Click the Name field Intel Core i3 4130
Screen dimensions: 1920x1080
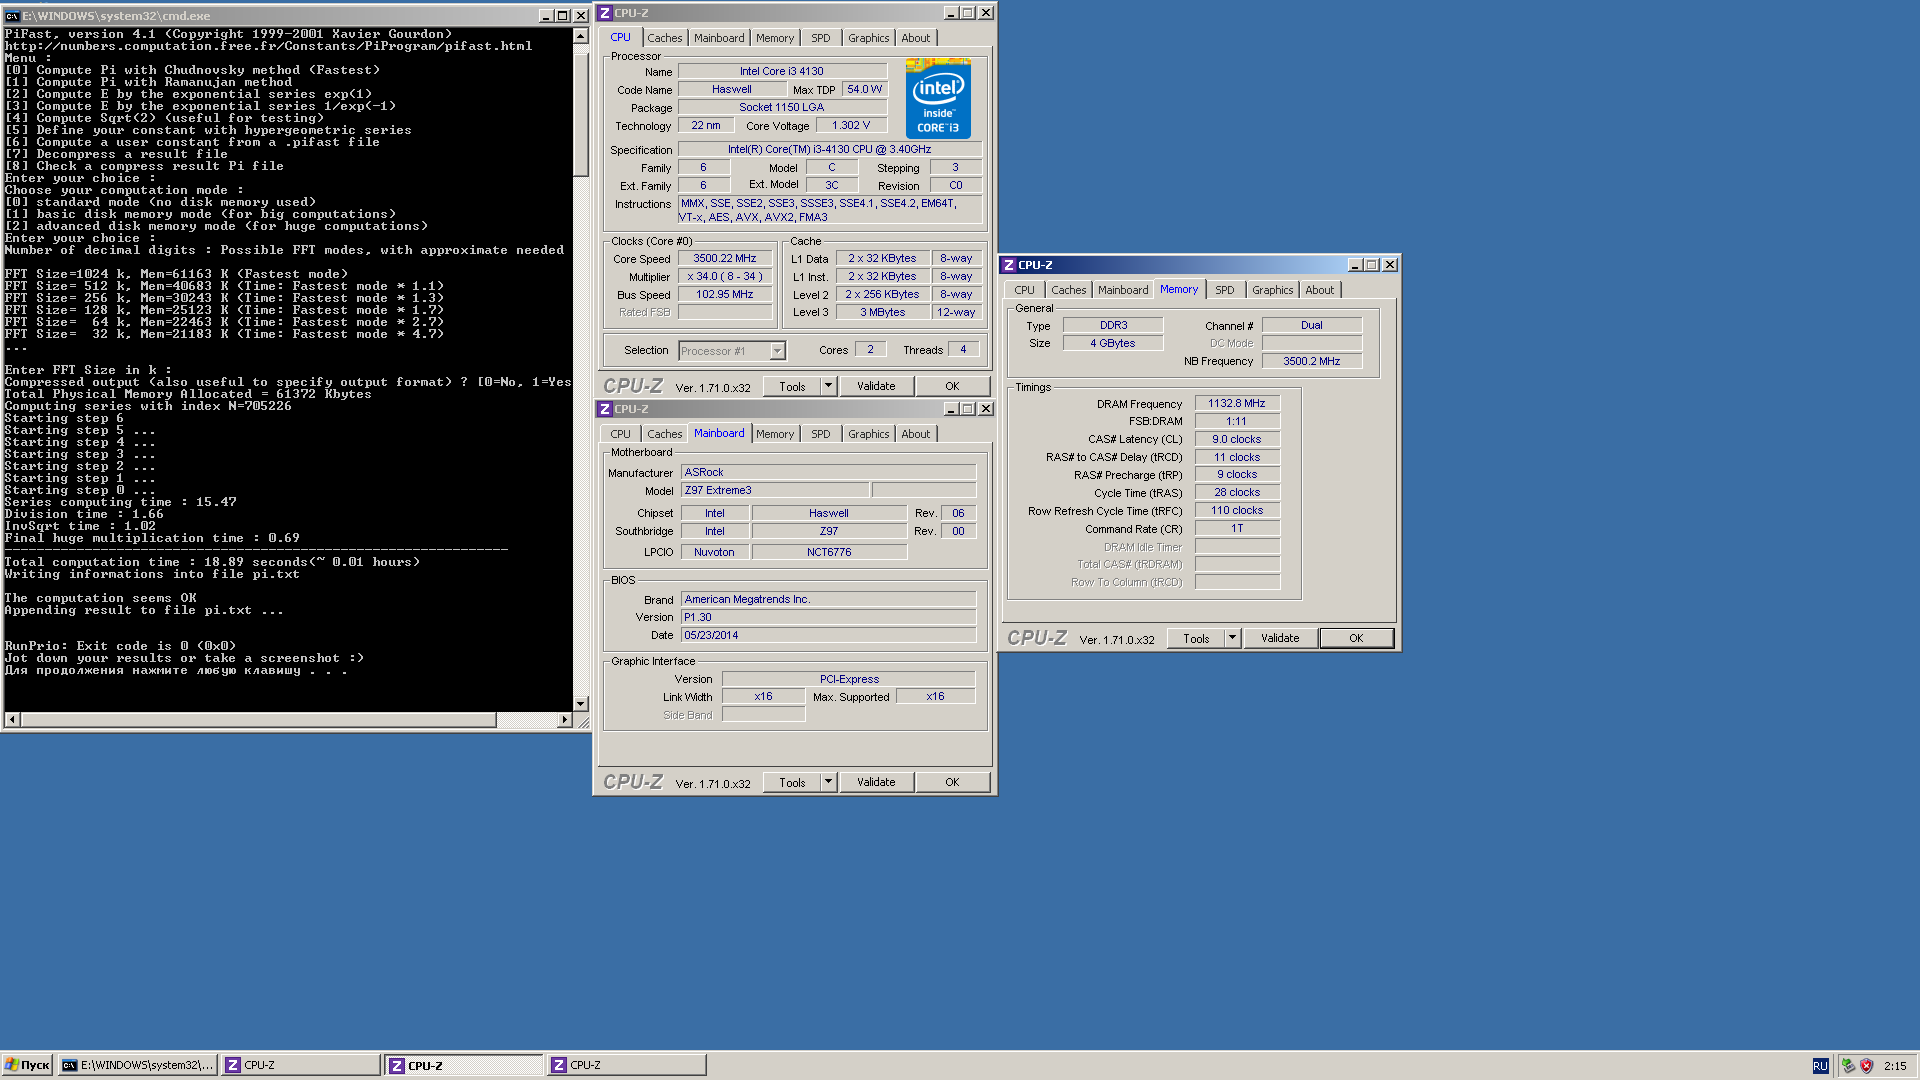click(x=782, y=71)
